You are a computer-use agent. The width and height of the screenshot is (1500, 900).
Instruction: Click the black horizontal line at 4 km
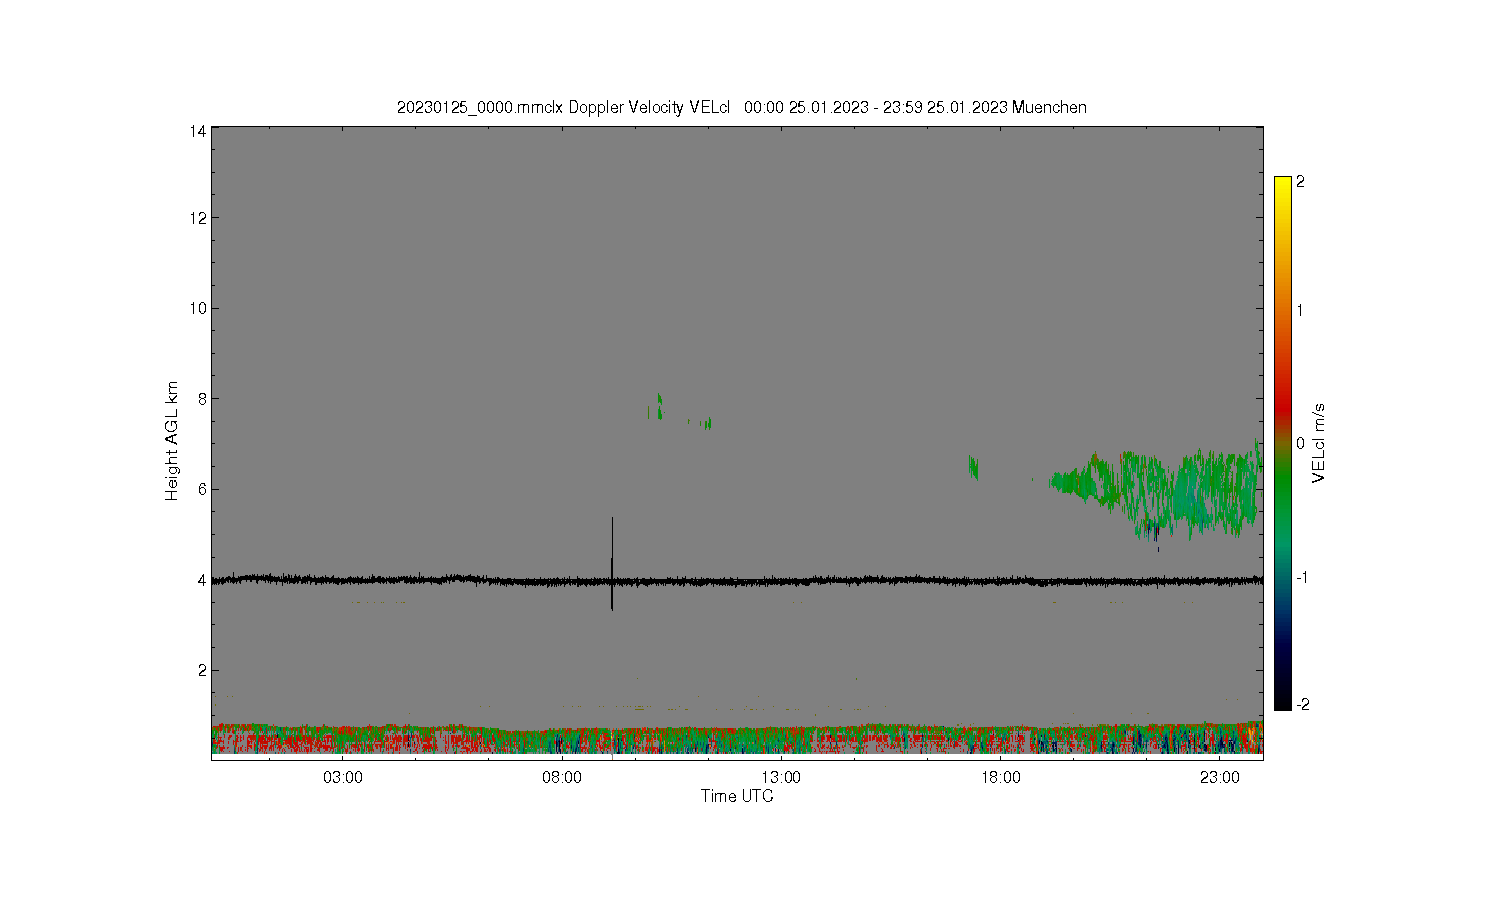click(737, 580)
